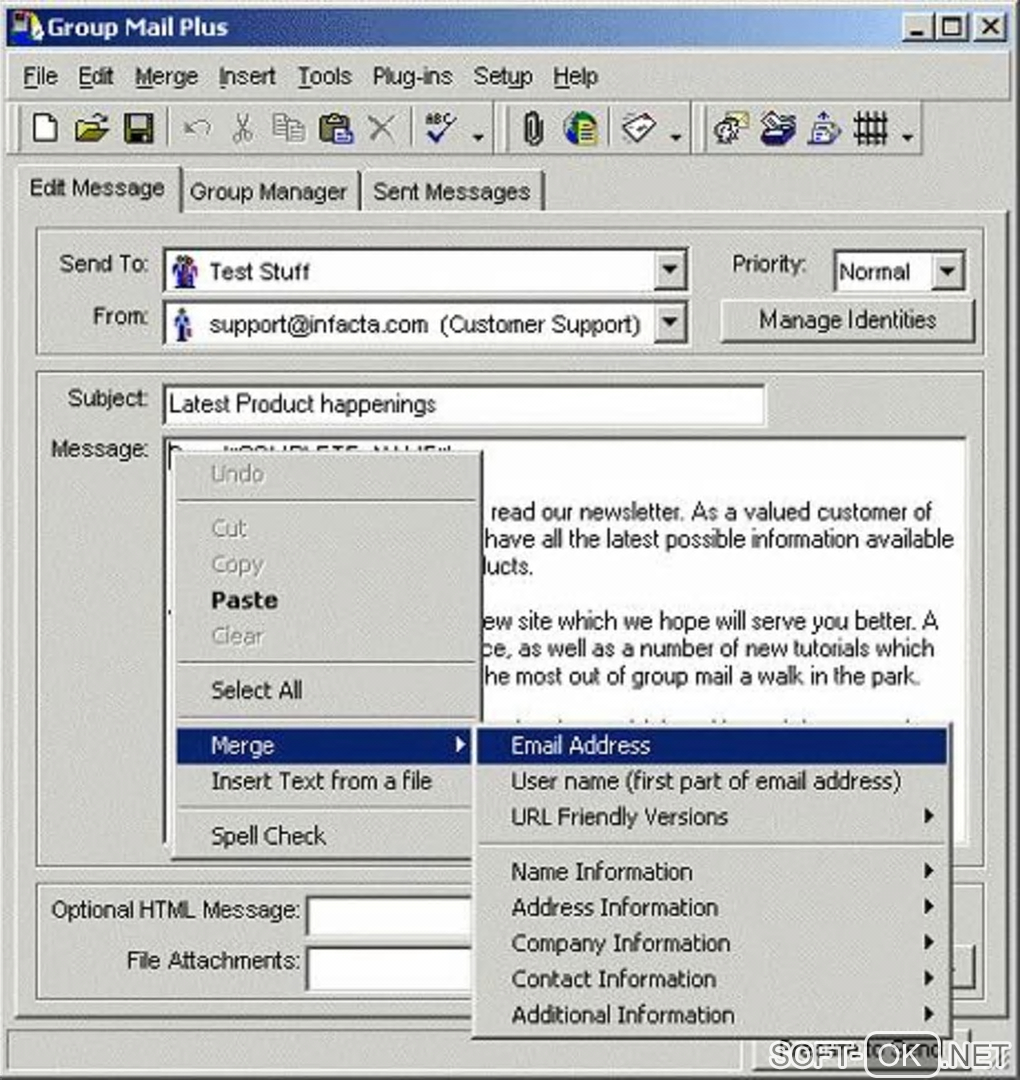Click the group icon in Send To field
Image resolution: width=1020 pixels, height=1080 pixels.
point(185,271)
